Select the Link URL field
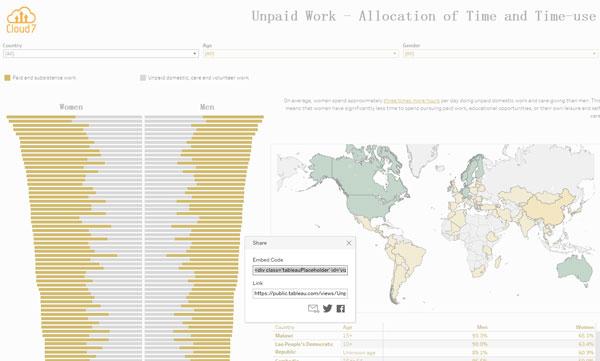The height and width of the screenshot is (361, 600). (300, 294)
